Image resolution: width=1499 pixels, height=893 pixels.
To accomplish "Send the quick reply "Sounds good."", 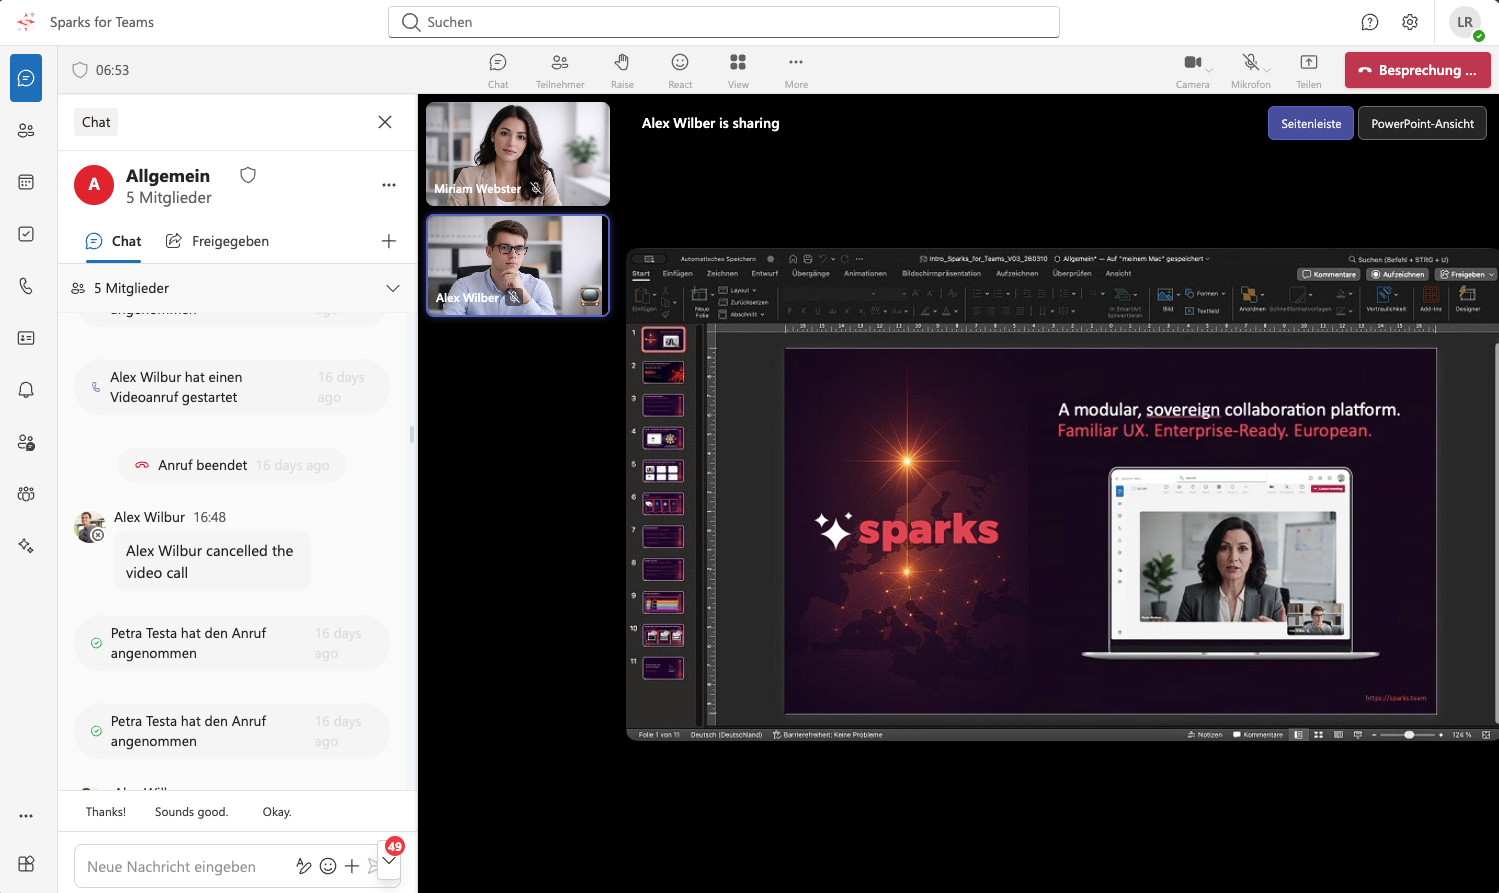I will point(192,812).
